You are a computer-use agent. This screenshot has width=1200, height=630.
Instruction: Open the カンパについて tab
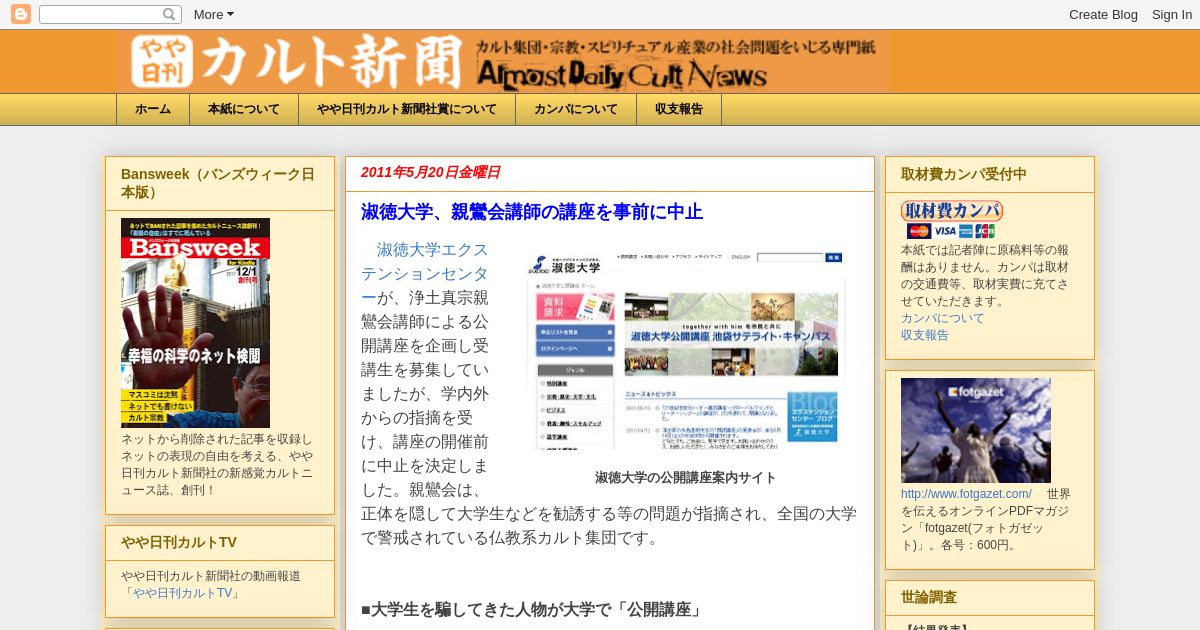click(576, 109)
